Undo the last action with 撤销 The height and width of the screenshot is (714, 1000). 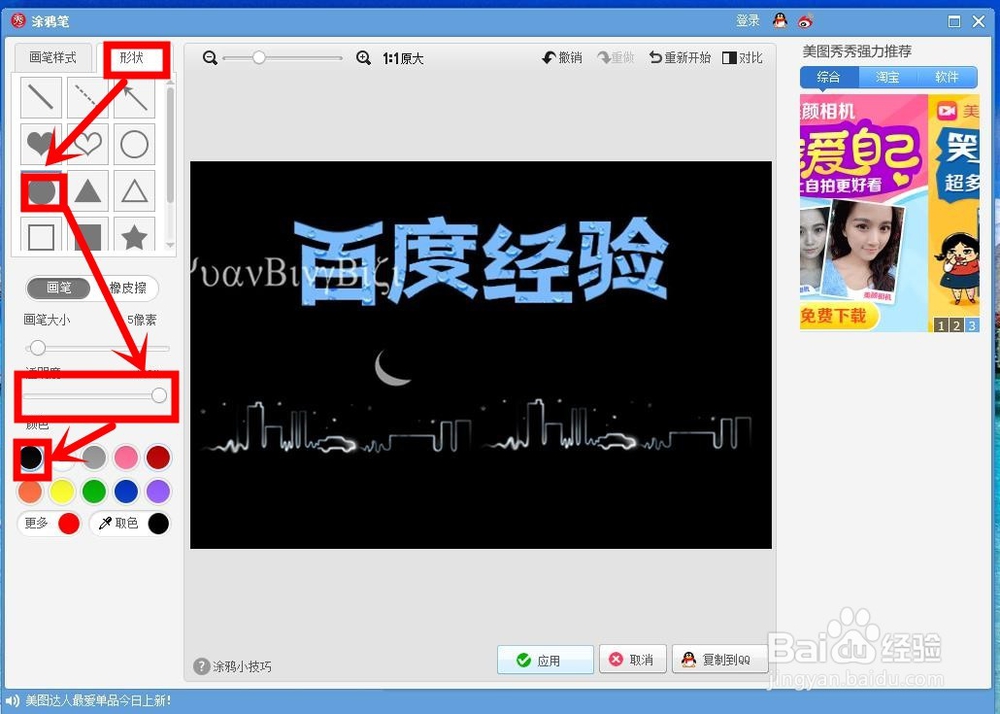tap(562, 58)
